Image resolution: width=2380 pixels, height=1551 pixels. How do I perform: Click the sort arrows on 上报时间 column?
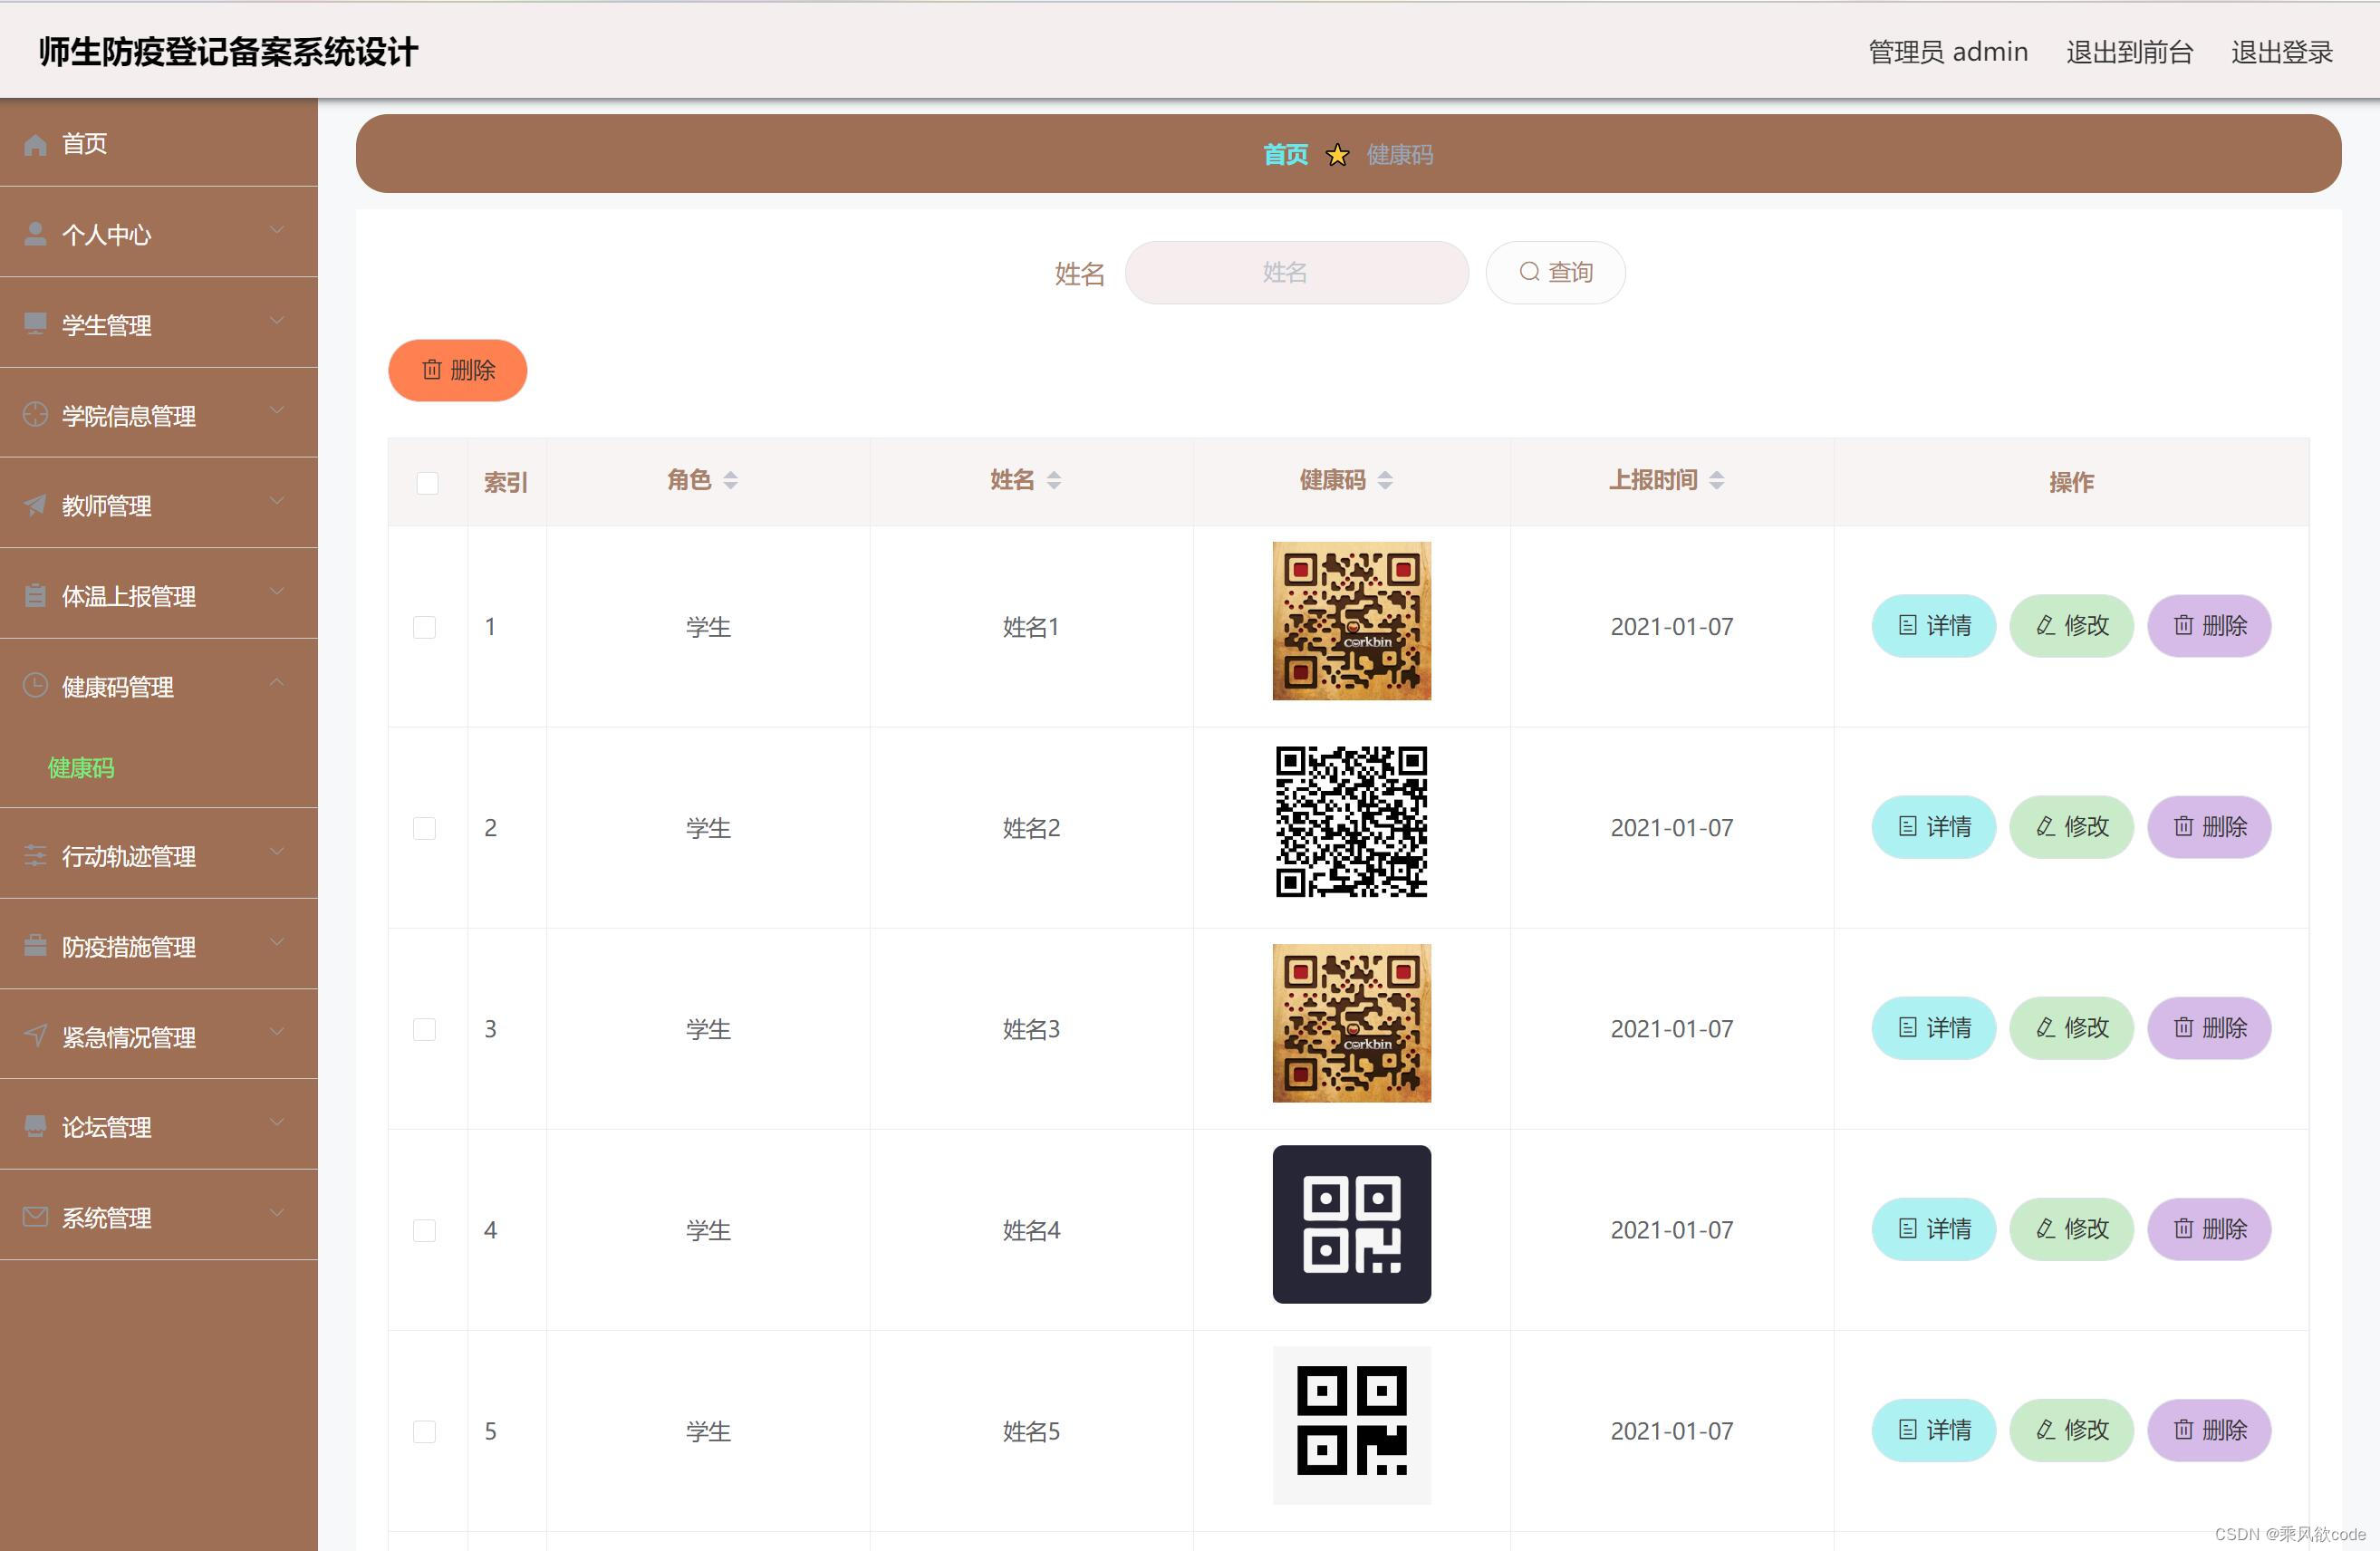1717,481
